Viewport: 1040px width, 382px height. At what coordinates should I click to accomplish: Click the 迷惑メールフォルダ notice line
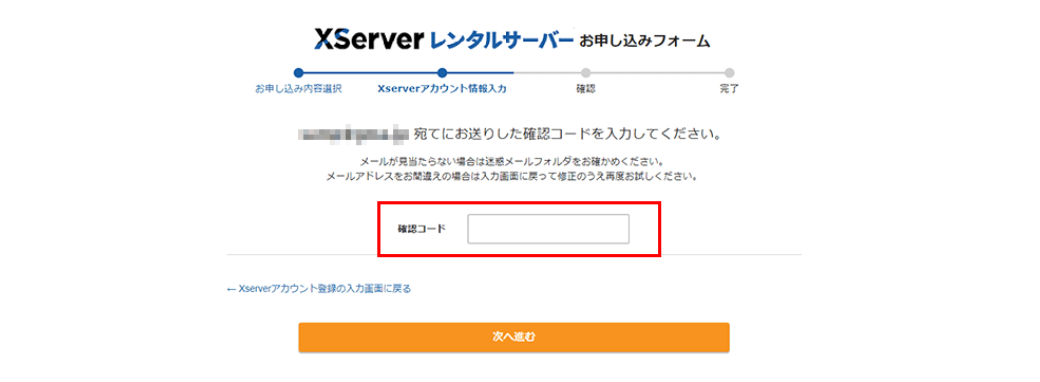pyautogui.click(x=512, y=161)
